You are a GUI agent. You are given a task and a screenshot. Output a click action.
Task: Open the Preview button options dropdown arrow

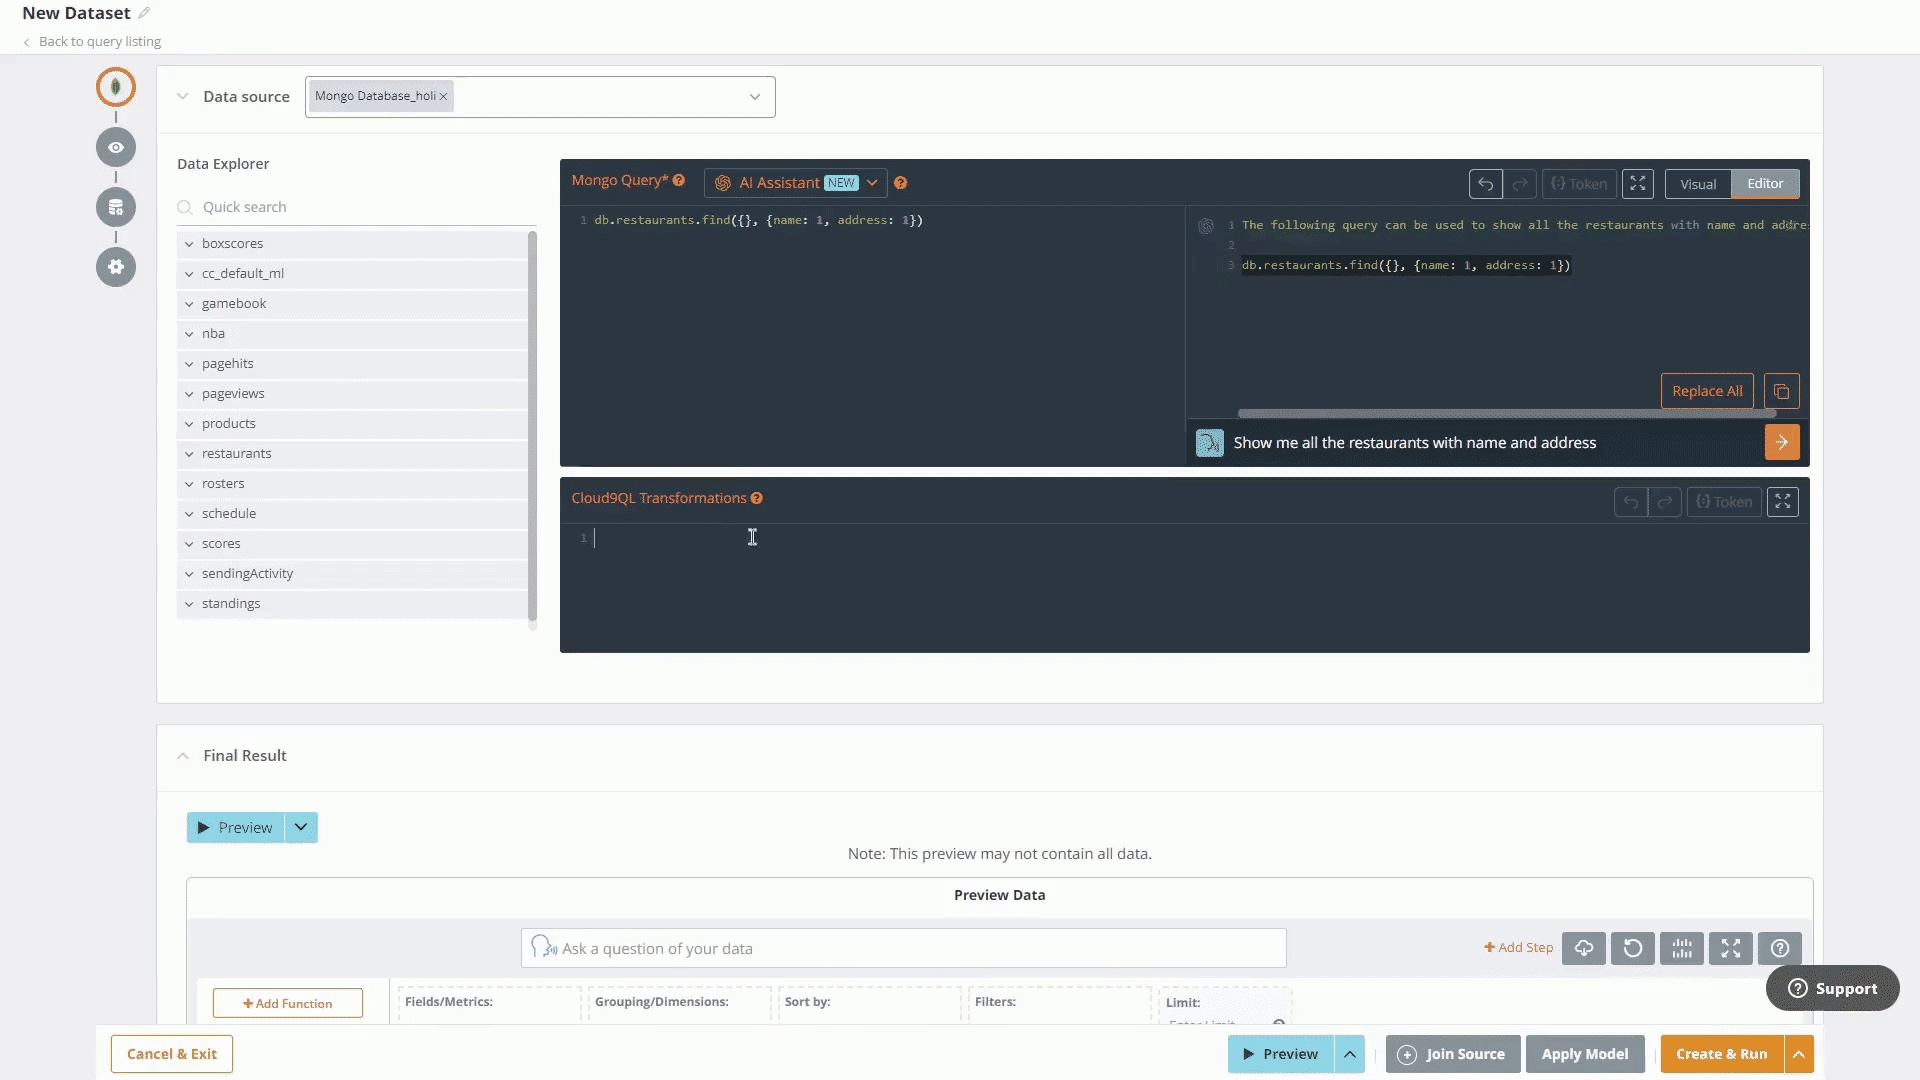coord(301,827)
